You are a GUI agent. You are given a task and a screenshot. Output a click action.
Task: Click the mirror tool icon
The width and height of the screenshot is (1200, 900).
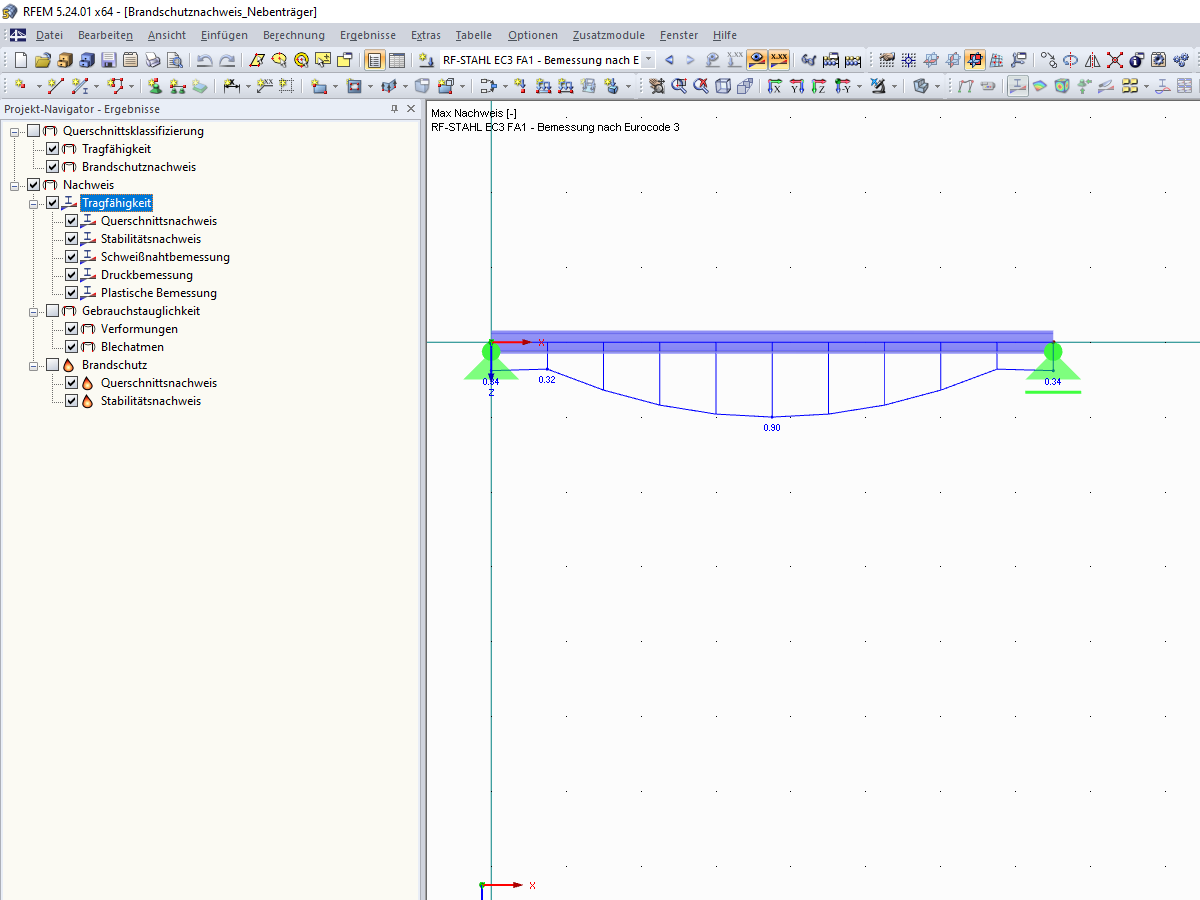[x=1093, y=60]
